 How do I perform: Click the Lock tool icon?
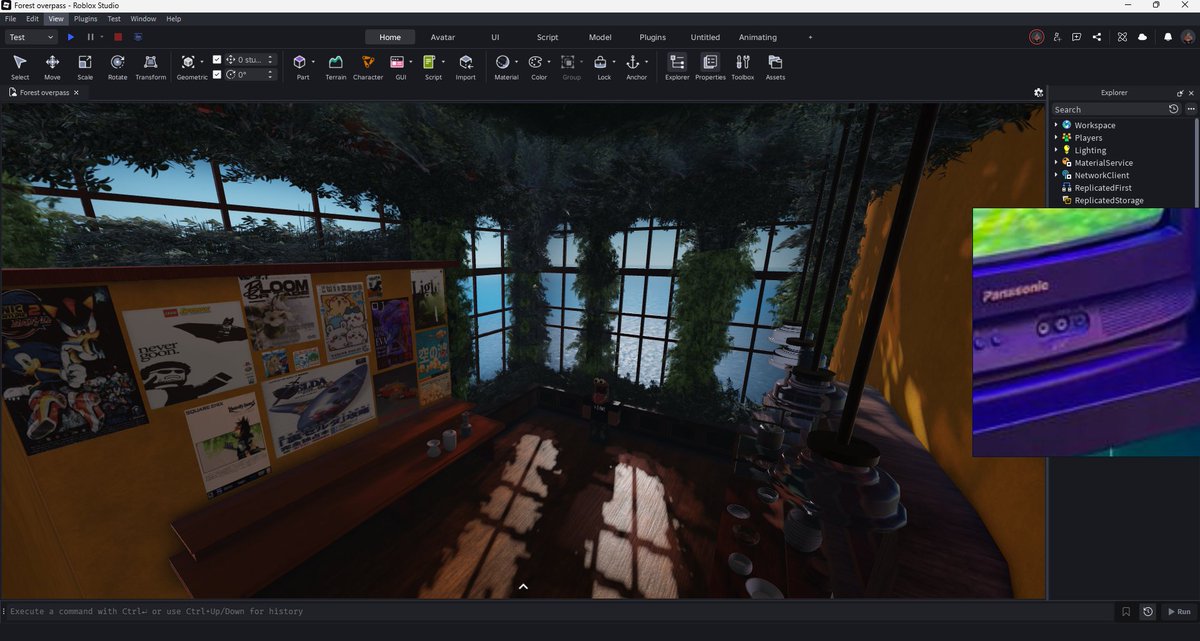point(600,62)
